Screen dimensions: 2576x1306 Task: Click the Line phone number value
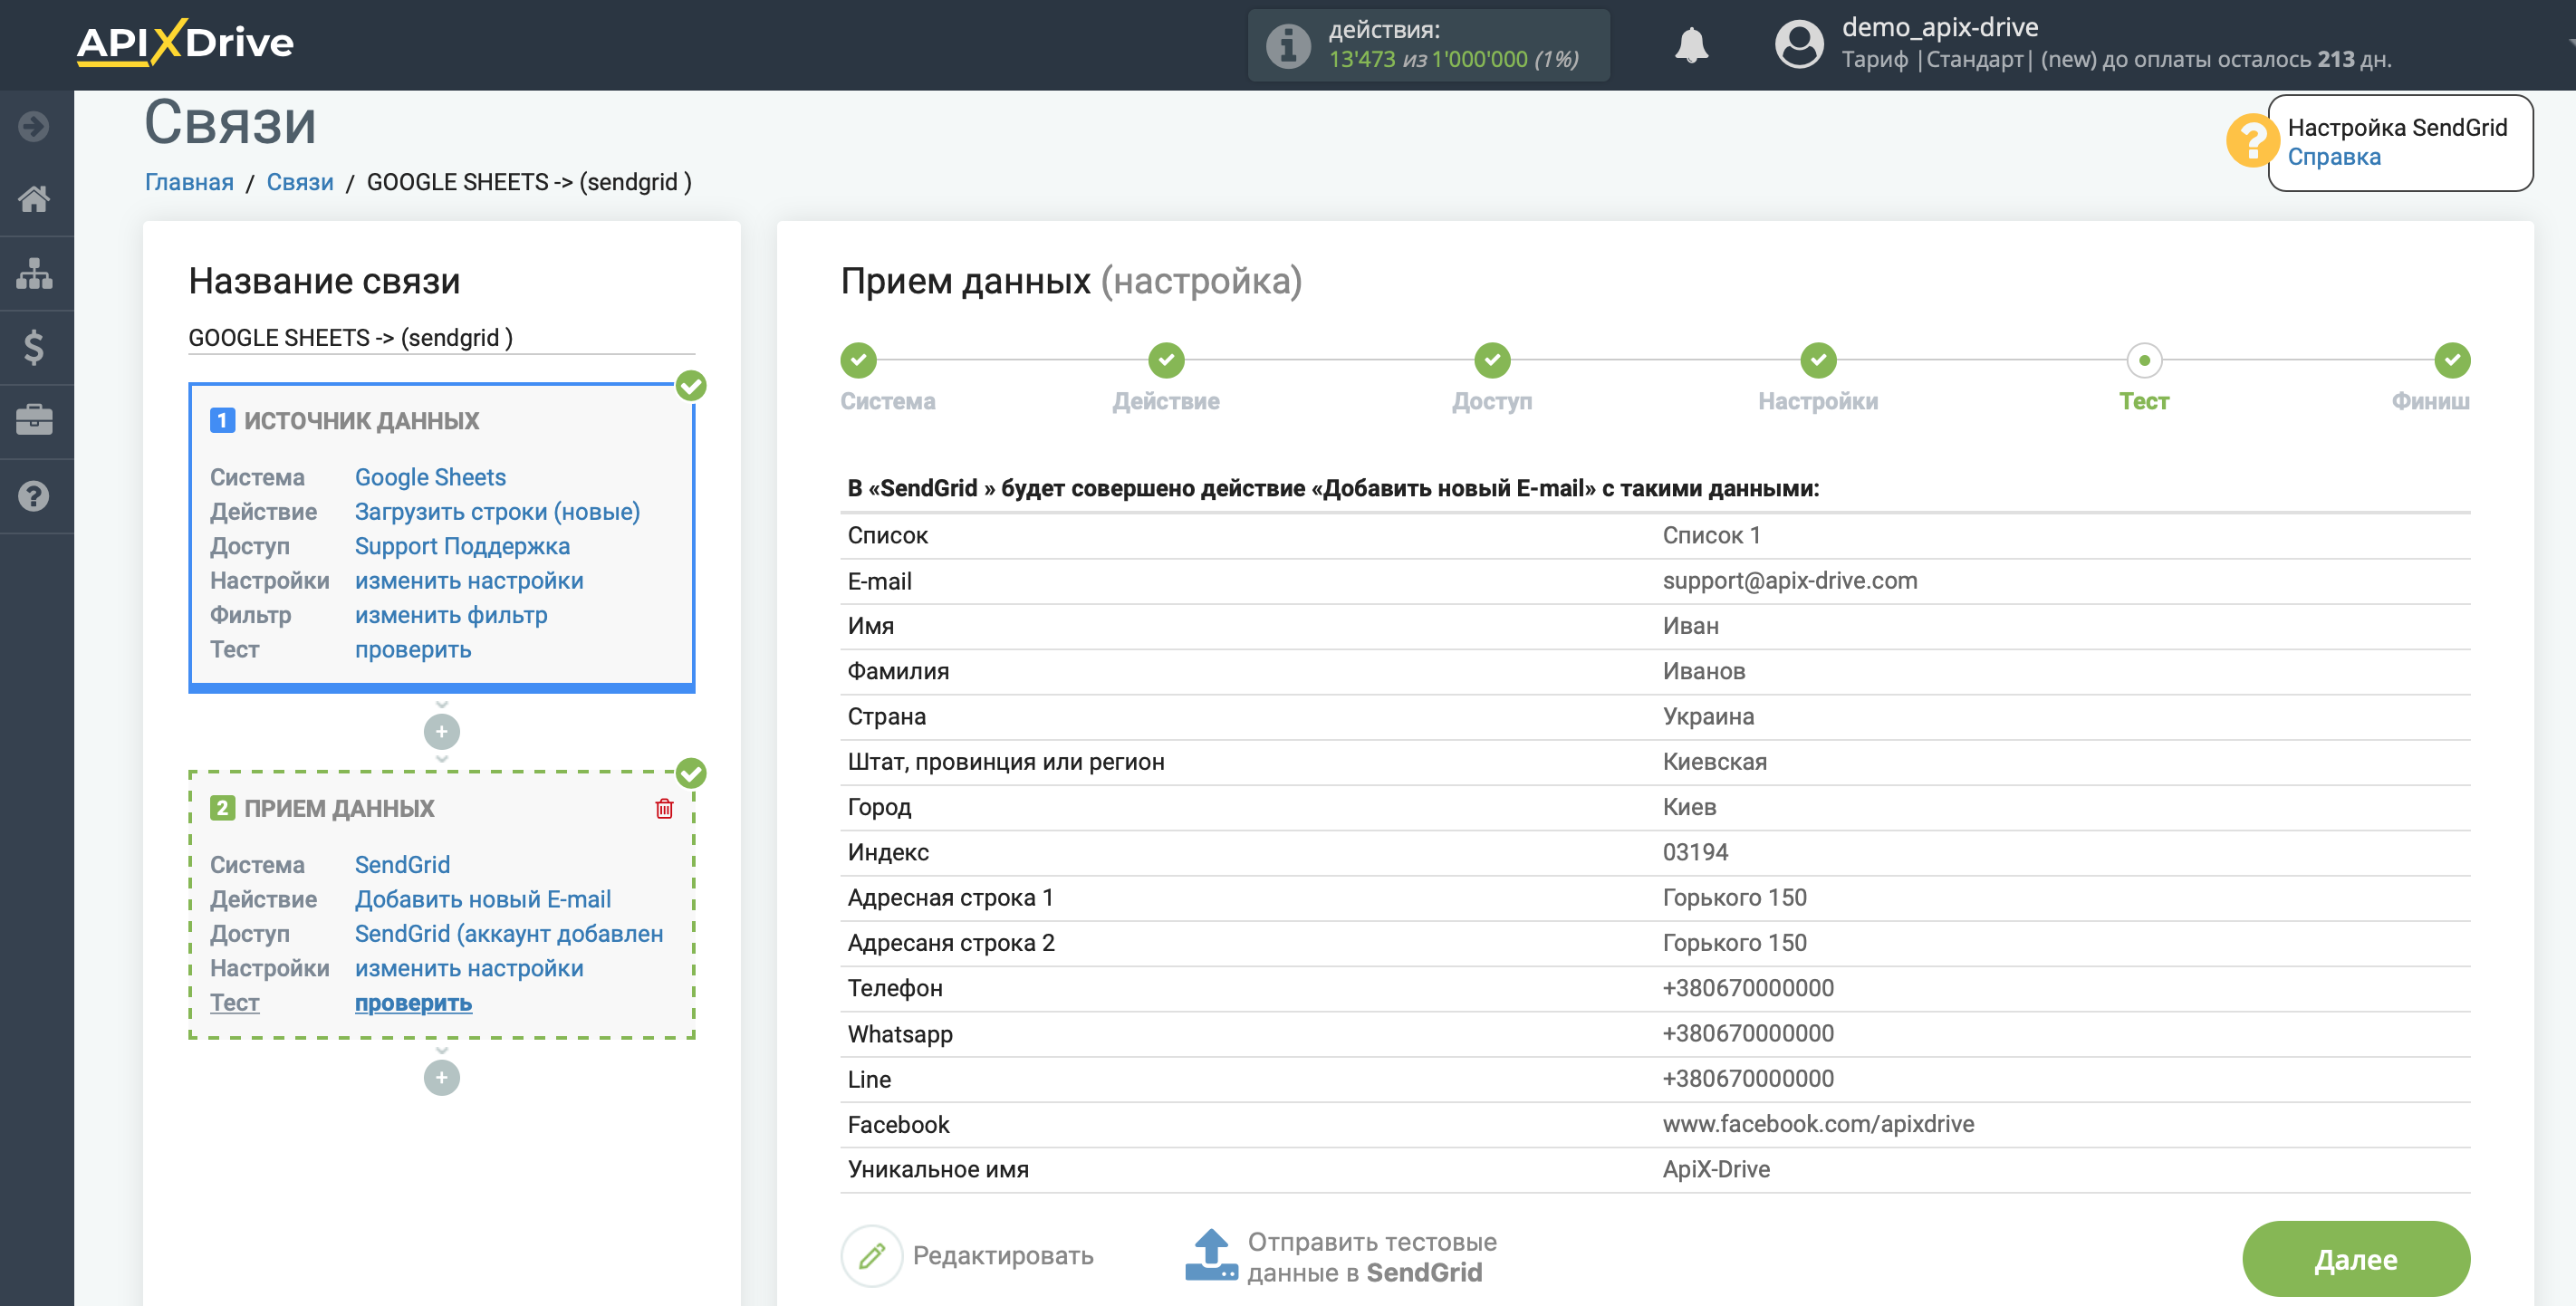click(1748, 1078)
